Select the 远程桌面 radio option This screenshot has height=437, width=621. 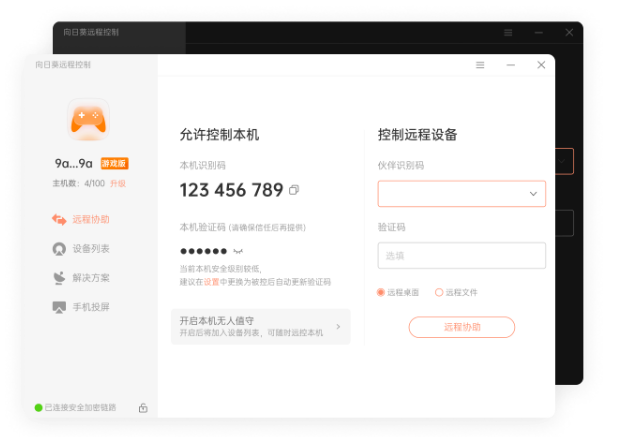coord(381,292)
